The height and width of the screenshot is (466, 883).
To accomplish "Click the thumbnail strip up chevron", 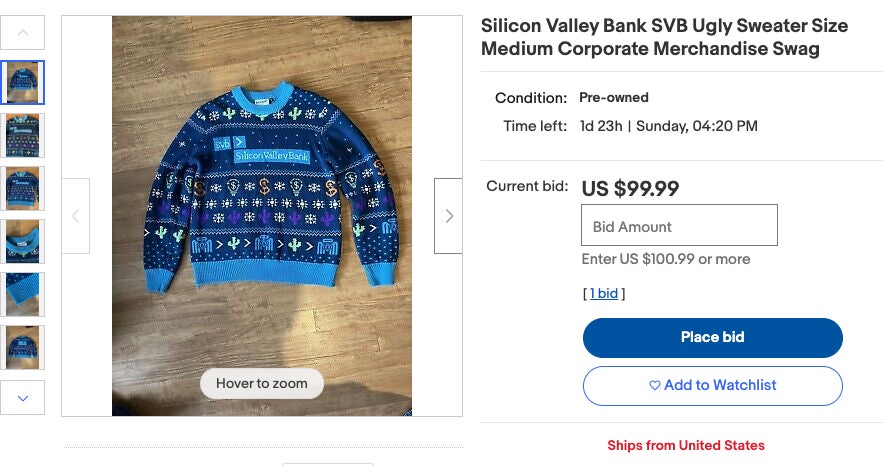I will 23,33.
